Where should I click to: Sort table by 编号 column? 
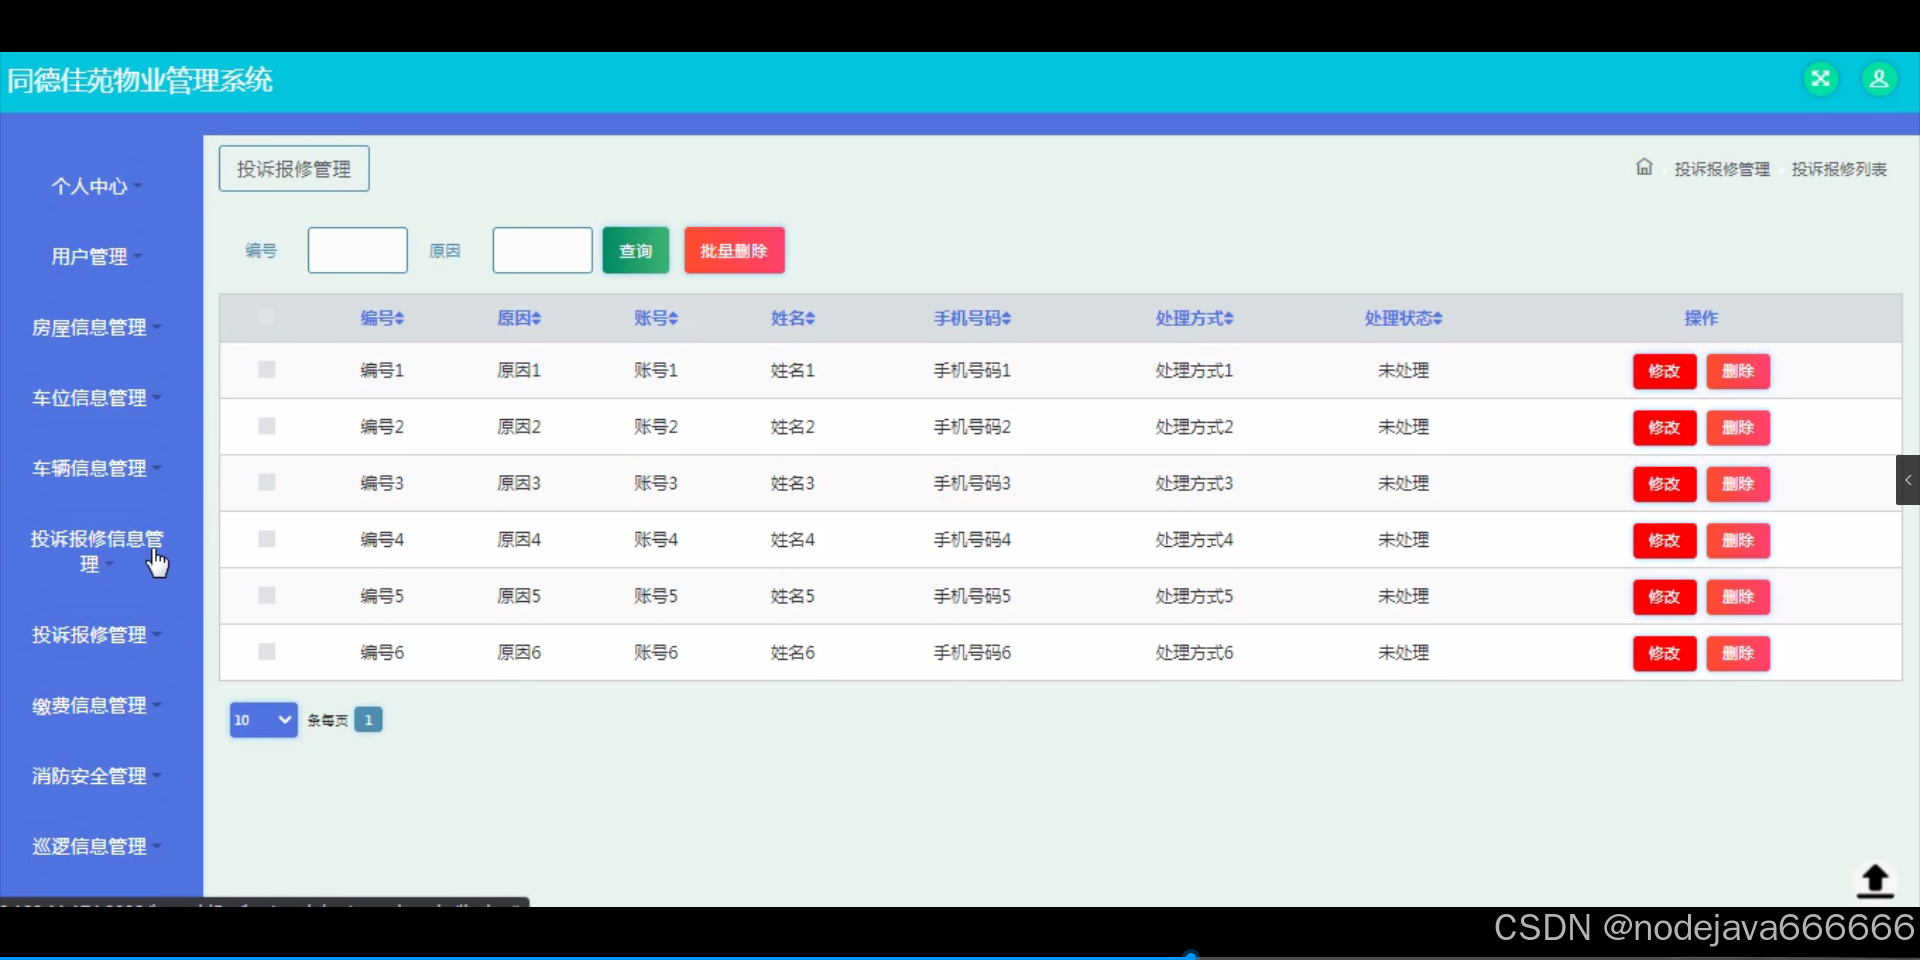[x=382, y=318]
